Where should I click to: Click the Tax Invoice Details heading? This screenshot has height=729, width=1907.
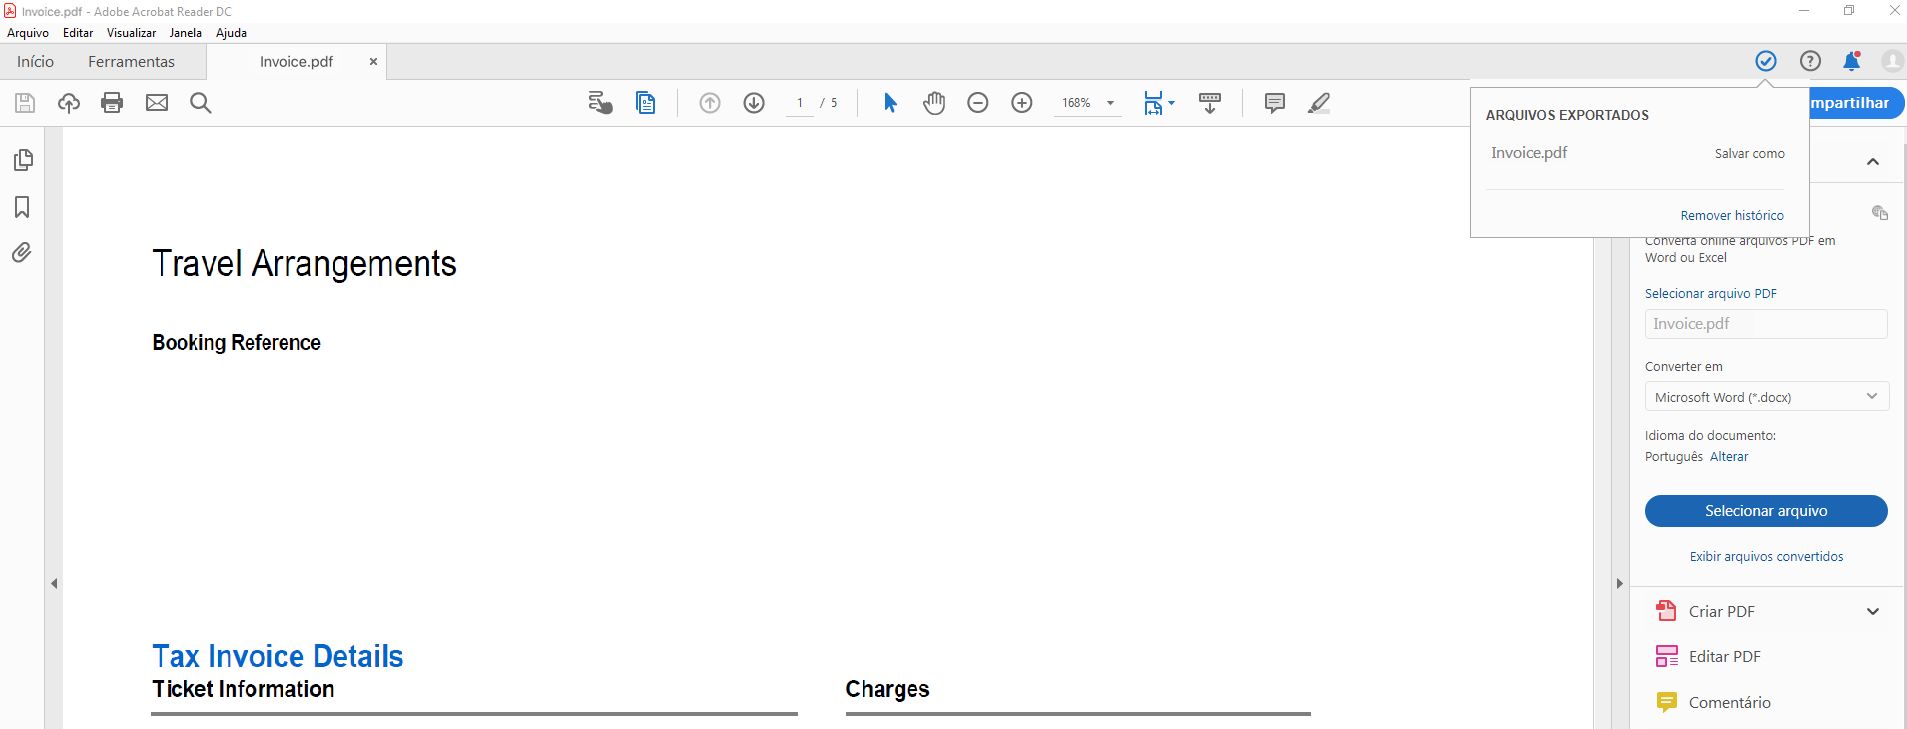[x=278, y=656]
